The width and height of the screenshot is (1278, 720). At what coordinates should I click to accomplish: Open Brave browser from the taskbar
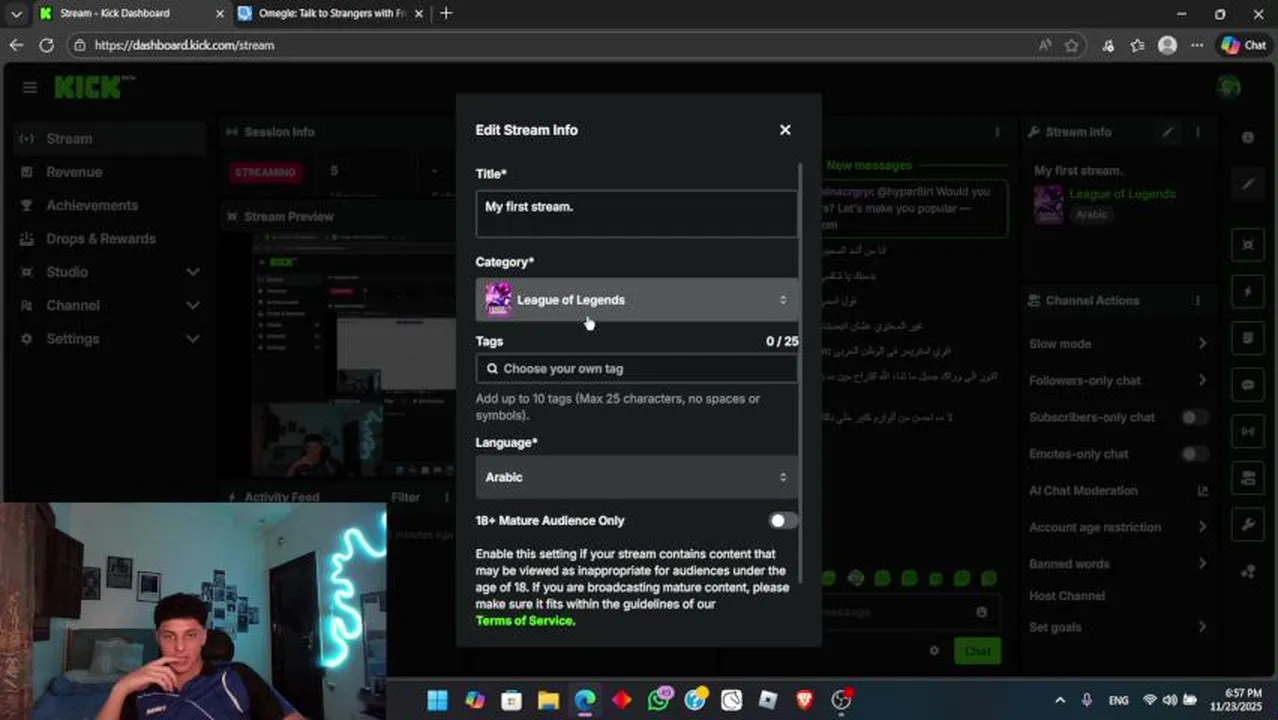point(804,700)
